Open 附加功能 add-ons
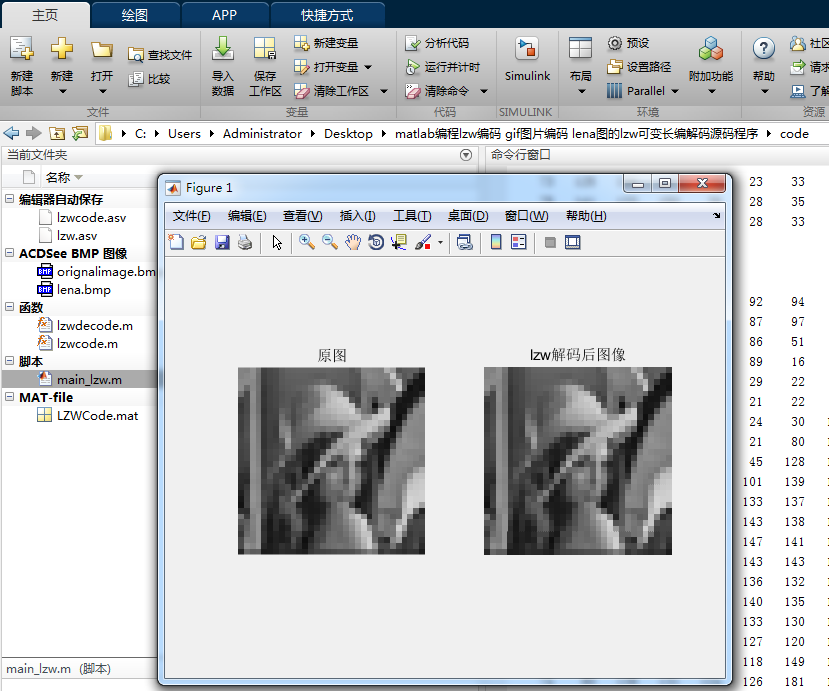 (x=711, y=66)
